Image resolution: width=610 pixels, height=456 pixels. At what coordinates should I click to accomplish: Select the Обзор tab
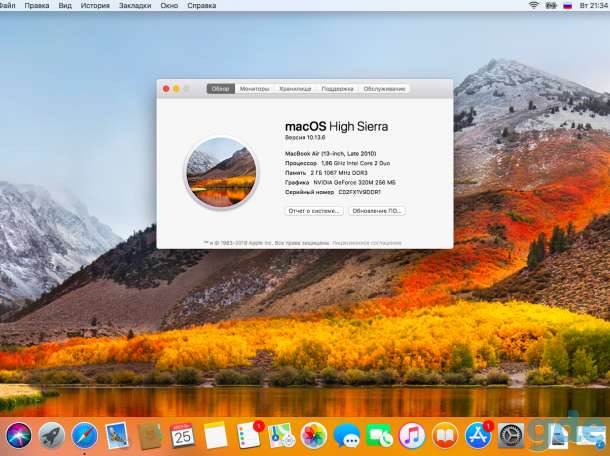(x=221, y=89)
